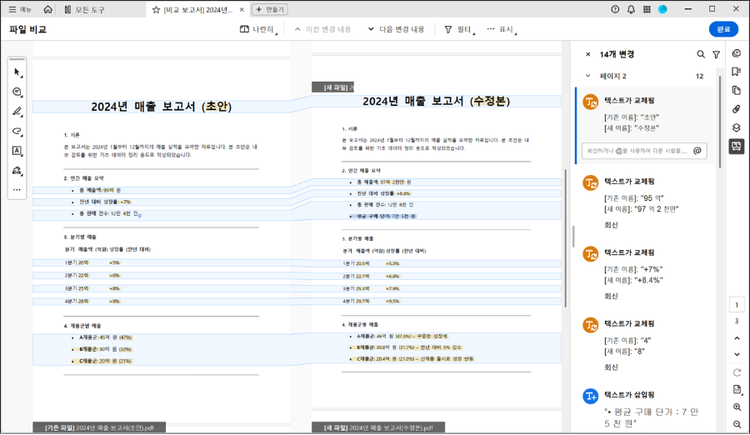Toggle the compare results panel icon

pyautogui.click(x=737, y=146)
